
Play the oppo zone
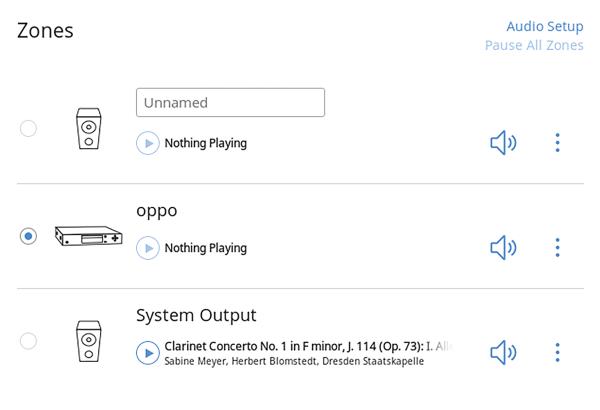tap(148, 248)
